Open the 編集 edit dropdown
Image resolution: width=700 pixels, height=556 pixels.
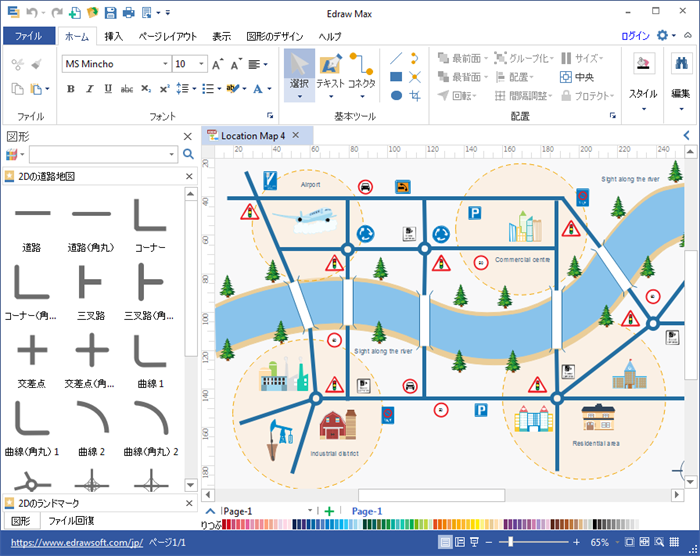coord(681,109)
